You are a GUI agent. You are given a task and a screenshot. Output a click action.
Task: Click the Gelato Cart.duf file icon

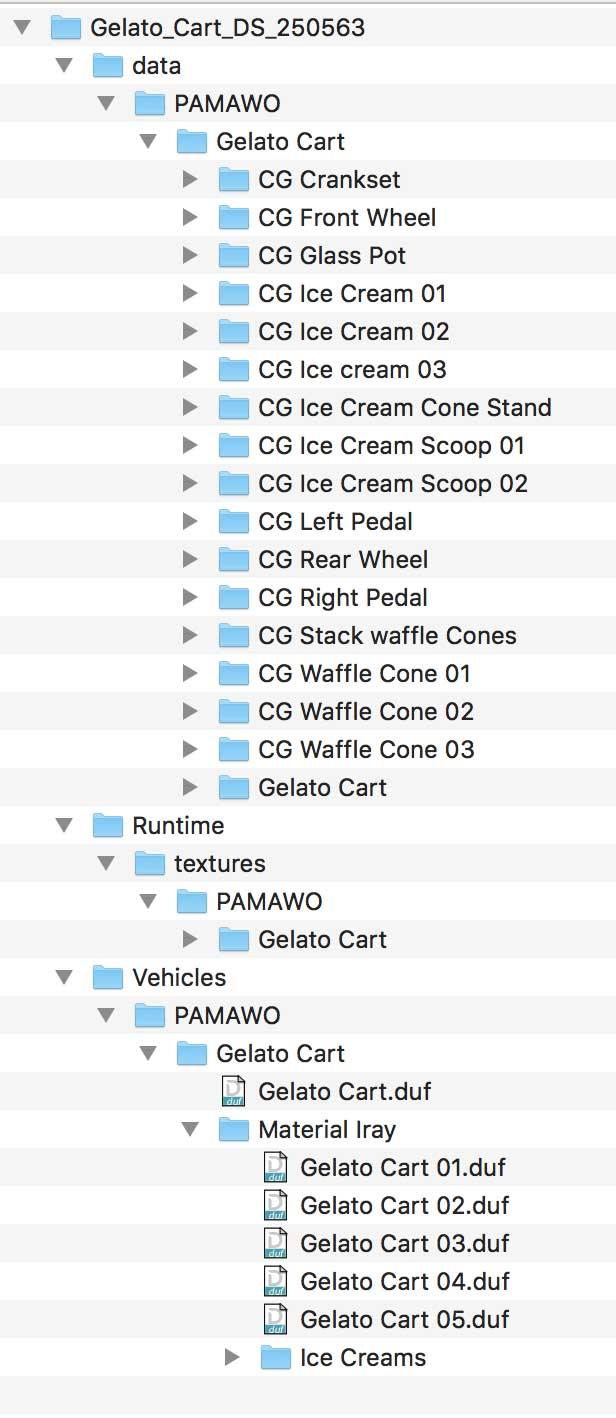pos(233,1091)
